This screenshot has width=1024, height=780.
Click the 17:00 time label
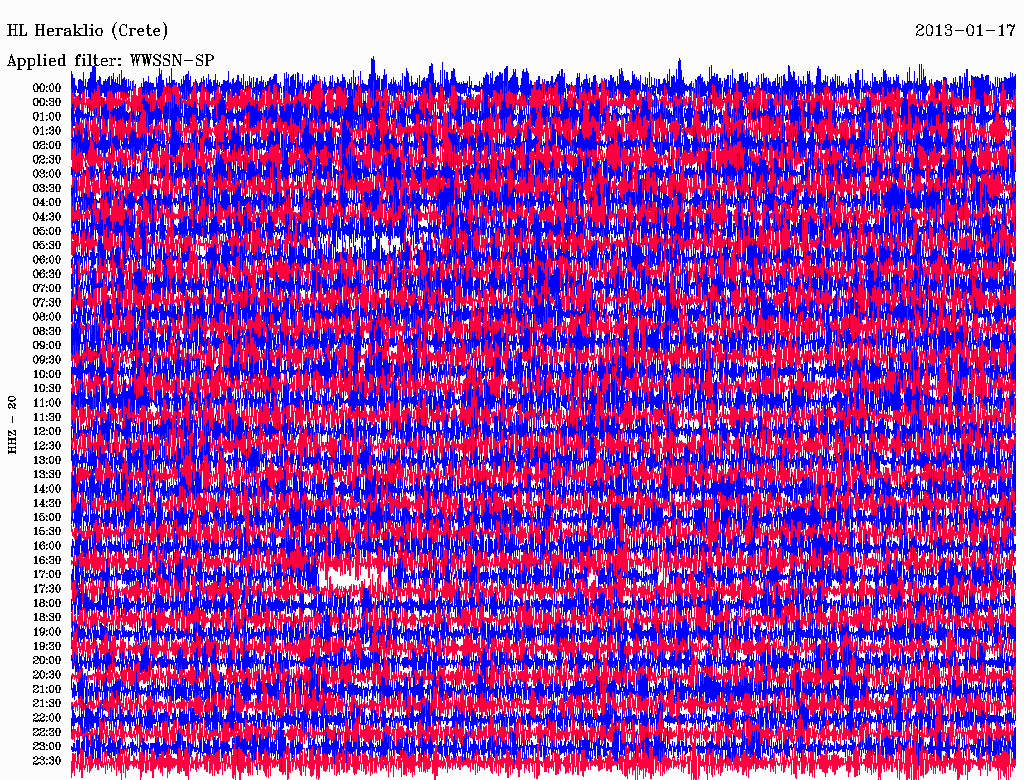tap(47, 575)
